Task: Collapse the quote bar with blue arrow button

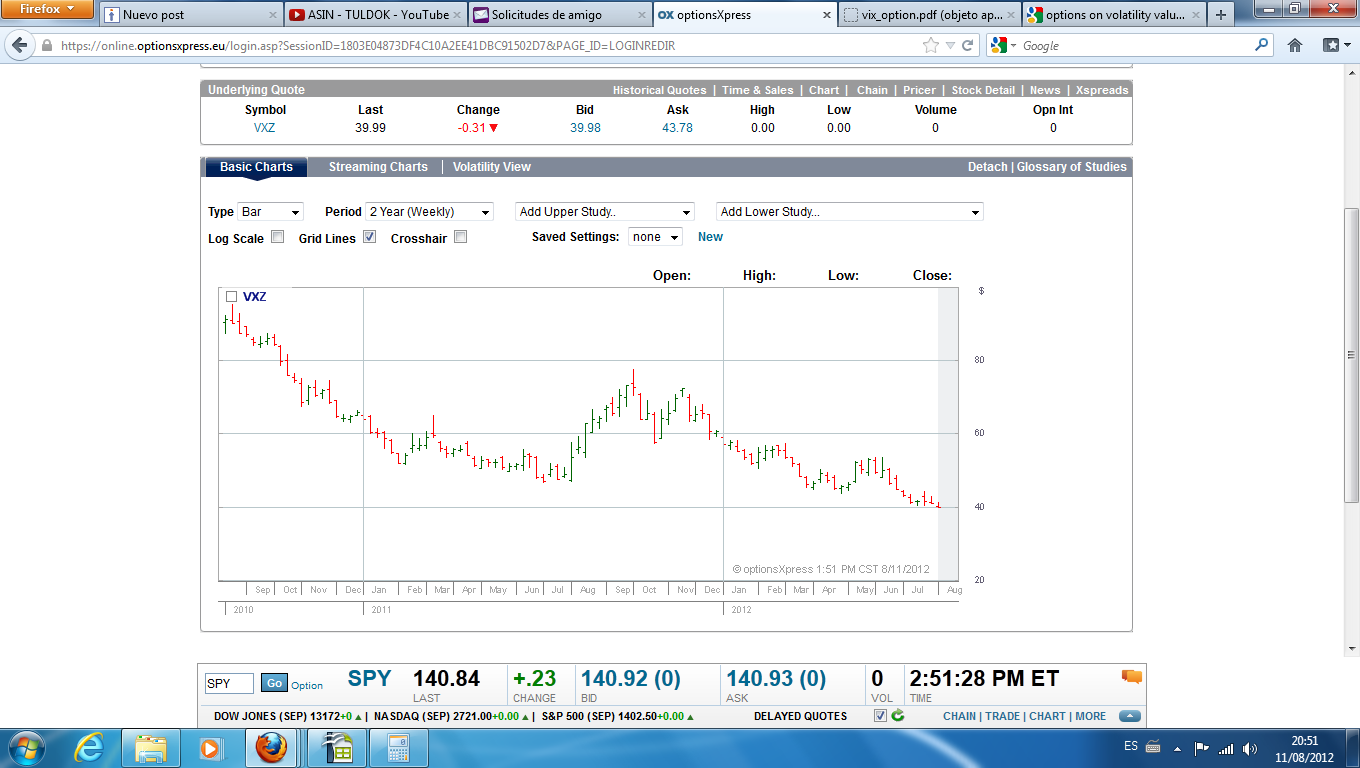Action: 1130,716
